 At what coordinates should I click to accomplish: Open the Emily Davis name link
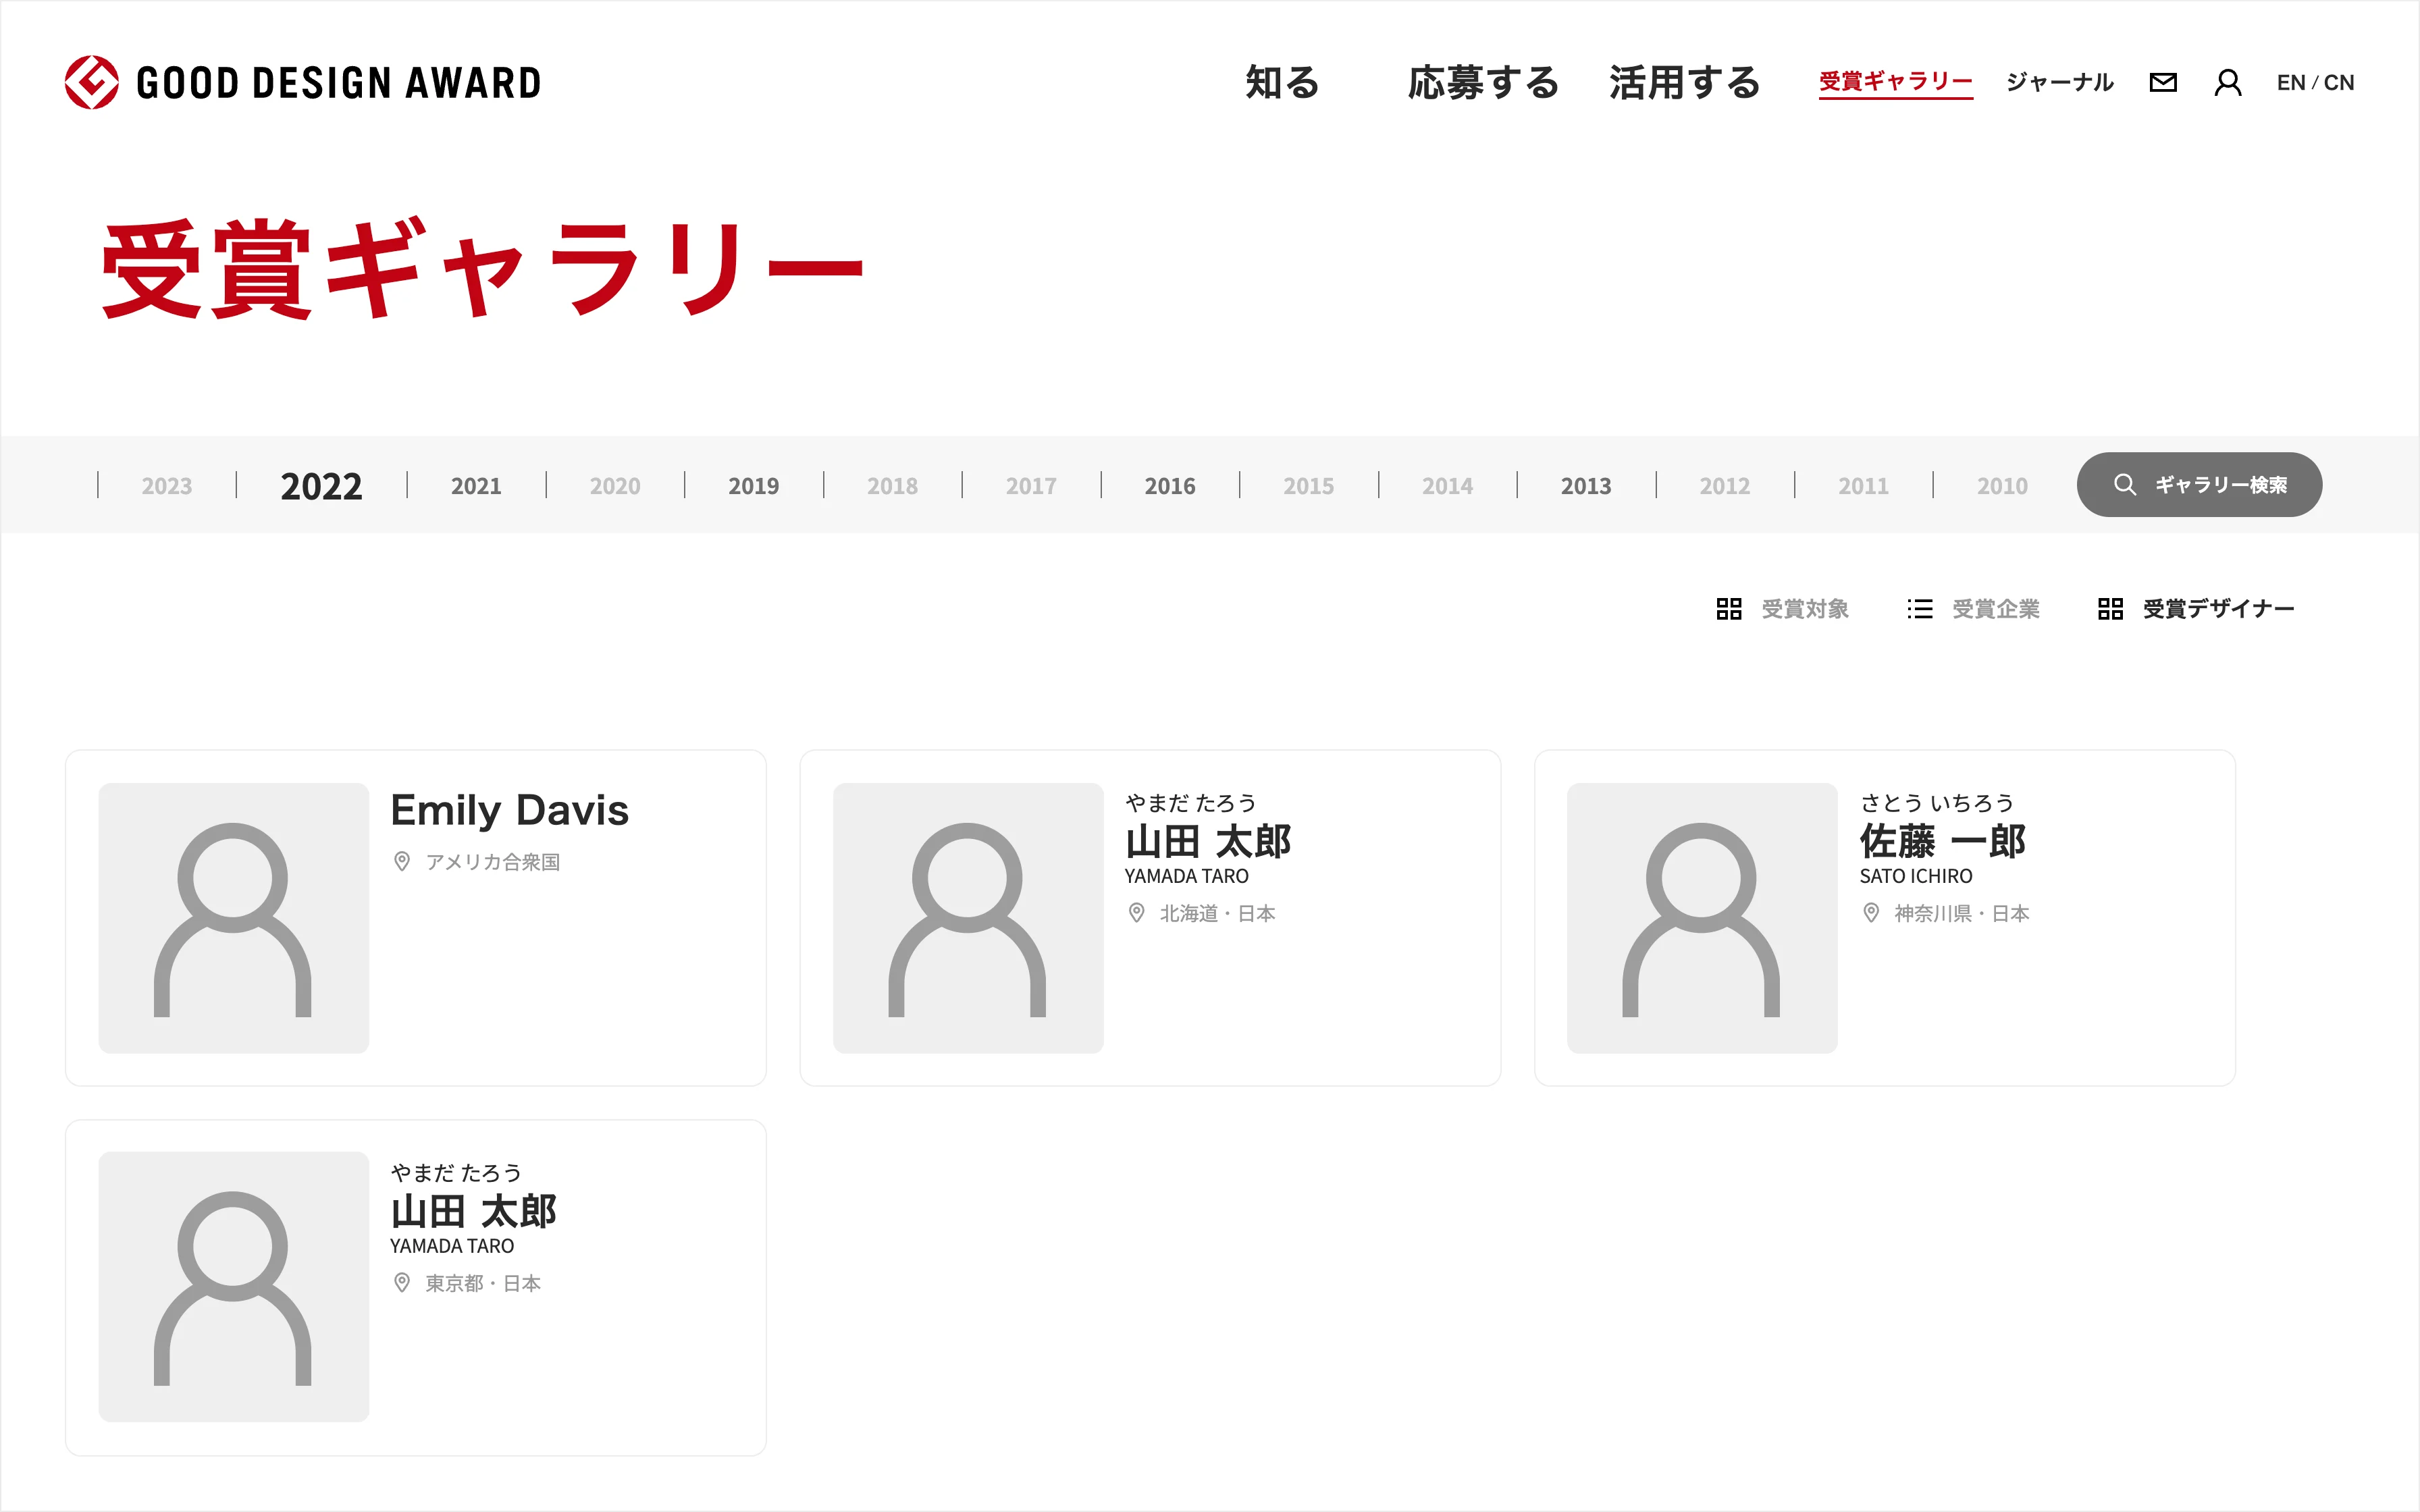[509, 810]
